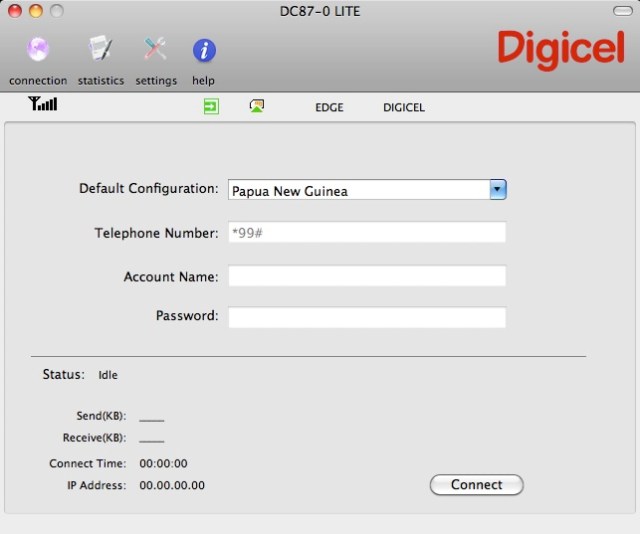
Task: Open the settings tools icon
Action: click(155, 50)
